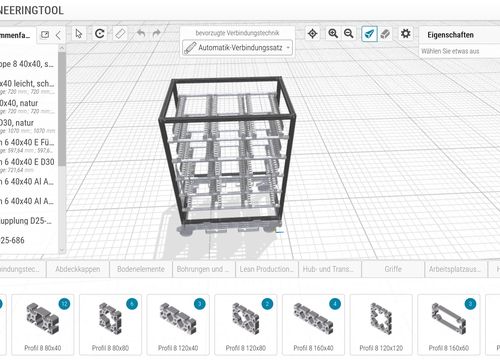Select the ruler measure tool

(x=120, y=34)
